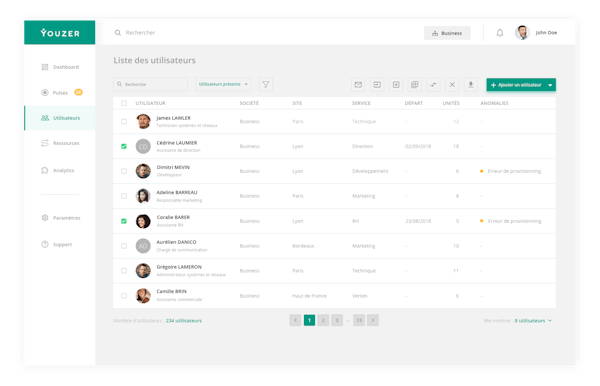Sort by the UTILISATEUR column header
Screen dimensions: 600x386
pyautogui.click(x=150, y=103)
